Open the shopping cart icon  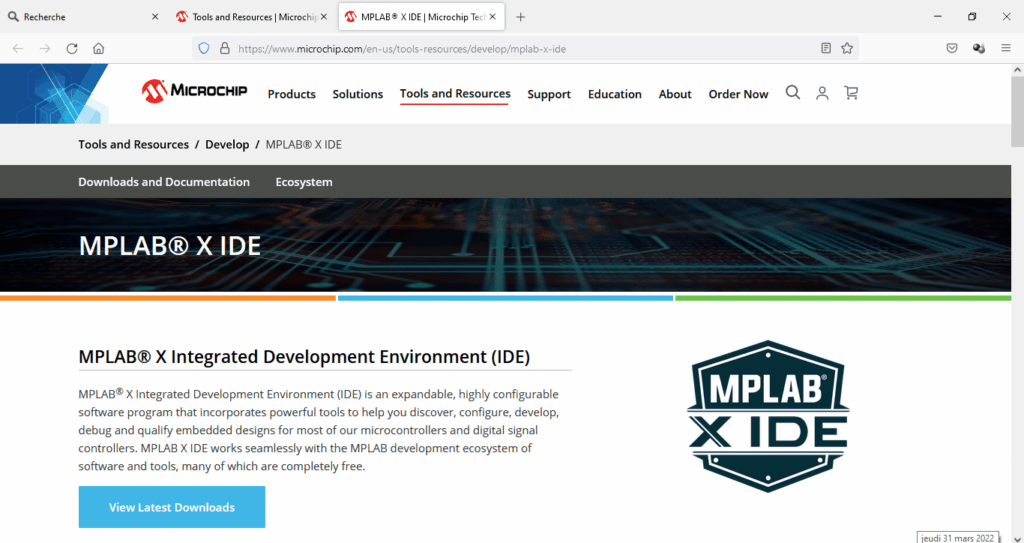[x=851, y=93]
